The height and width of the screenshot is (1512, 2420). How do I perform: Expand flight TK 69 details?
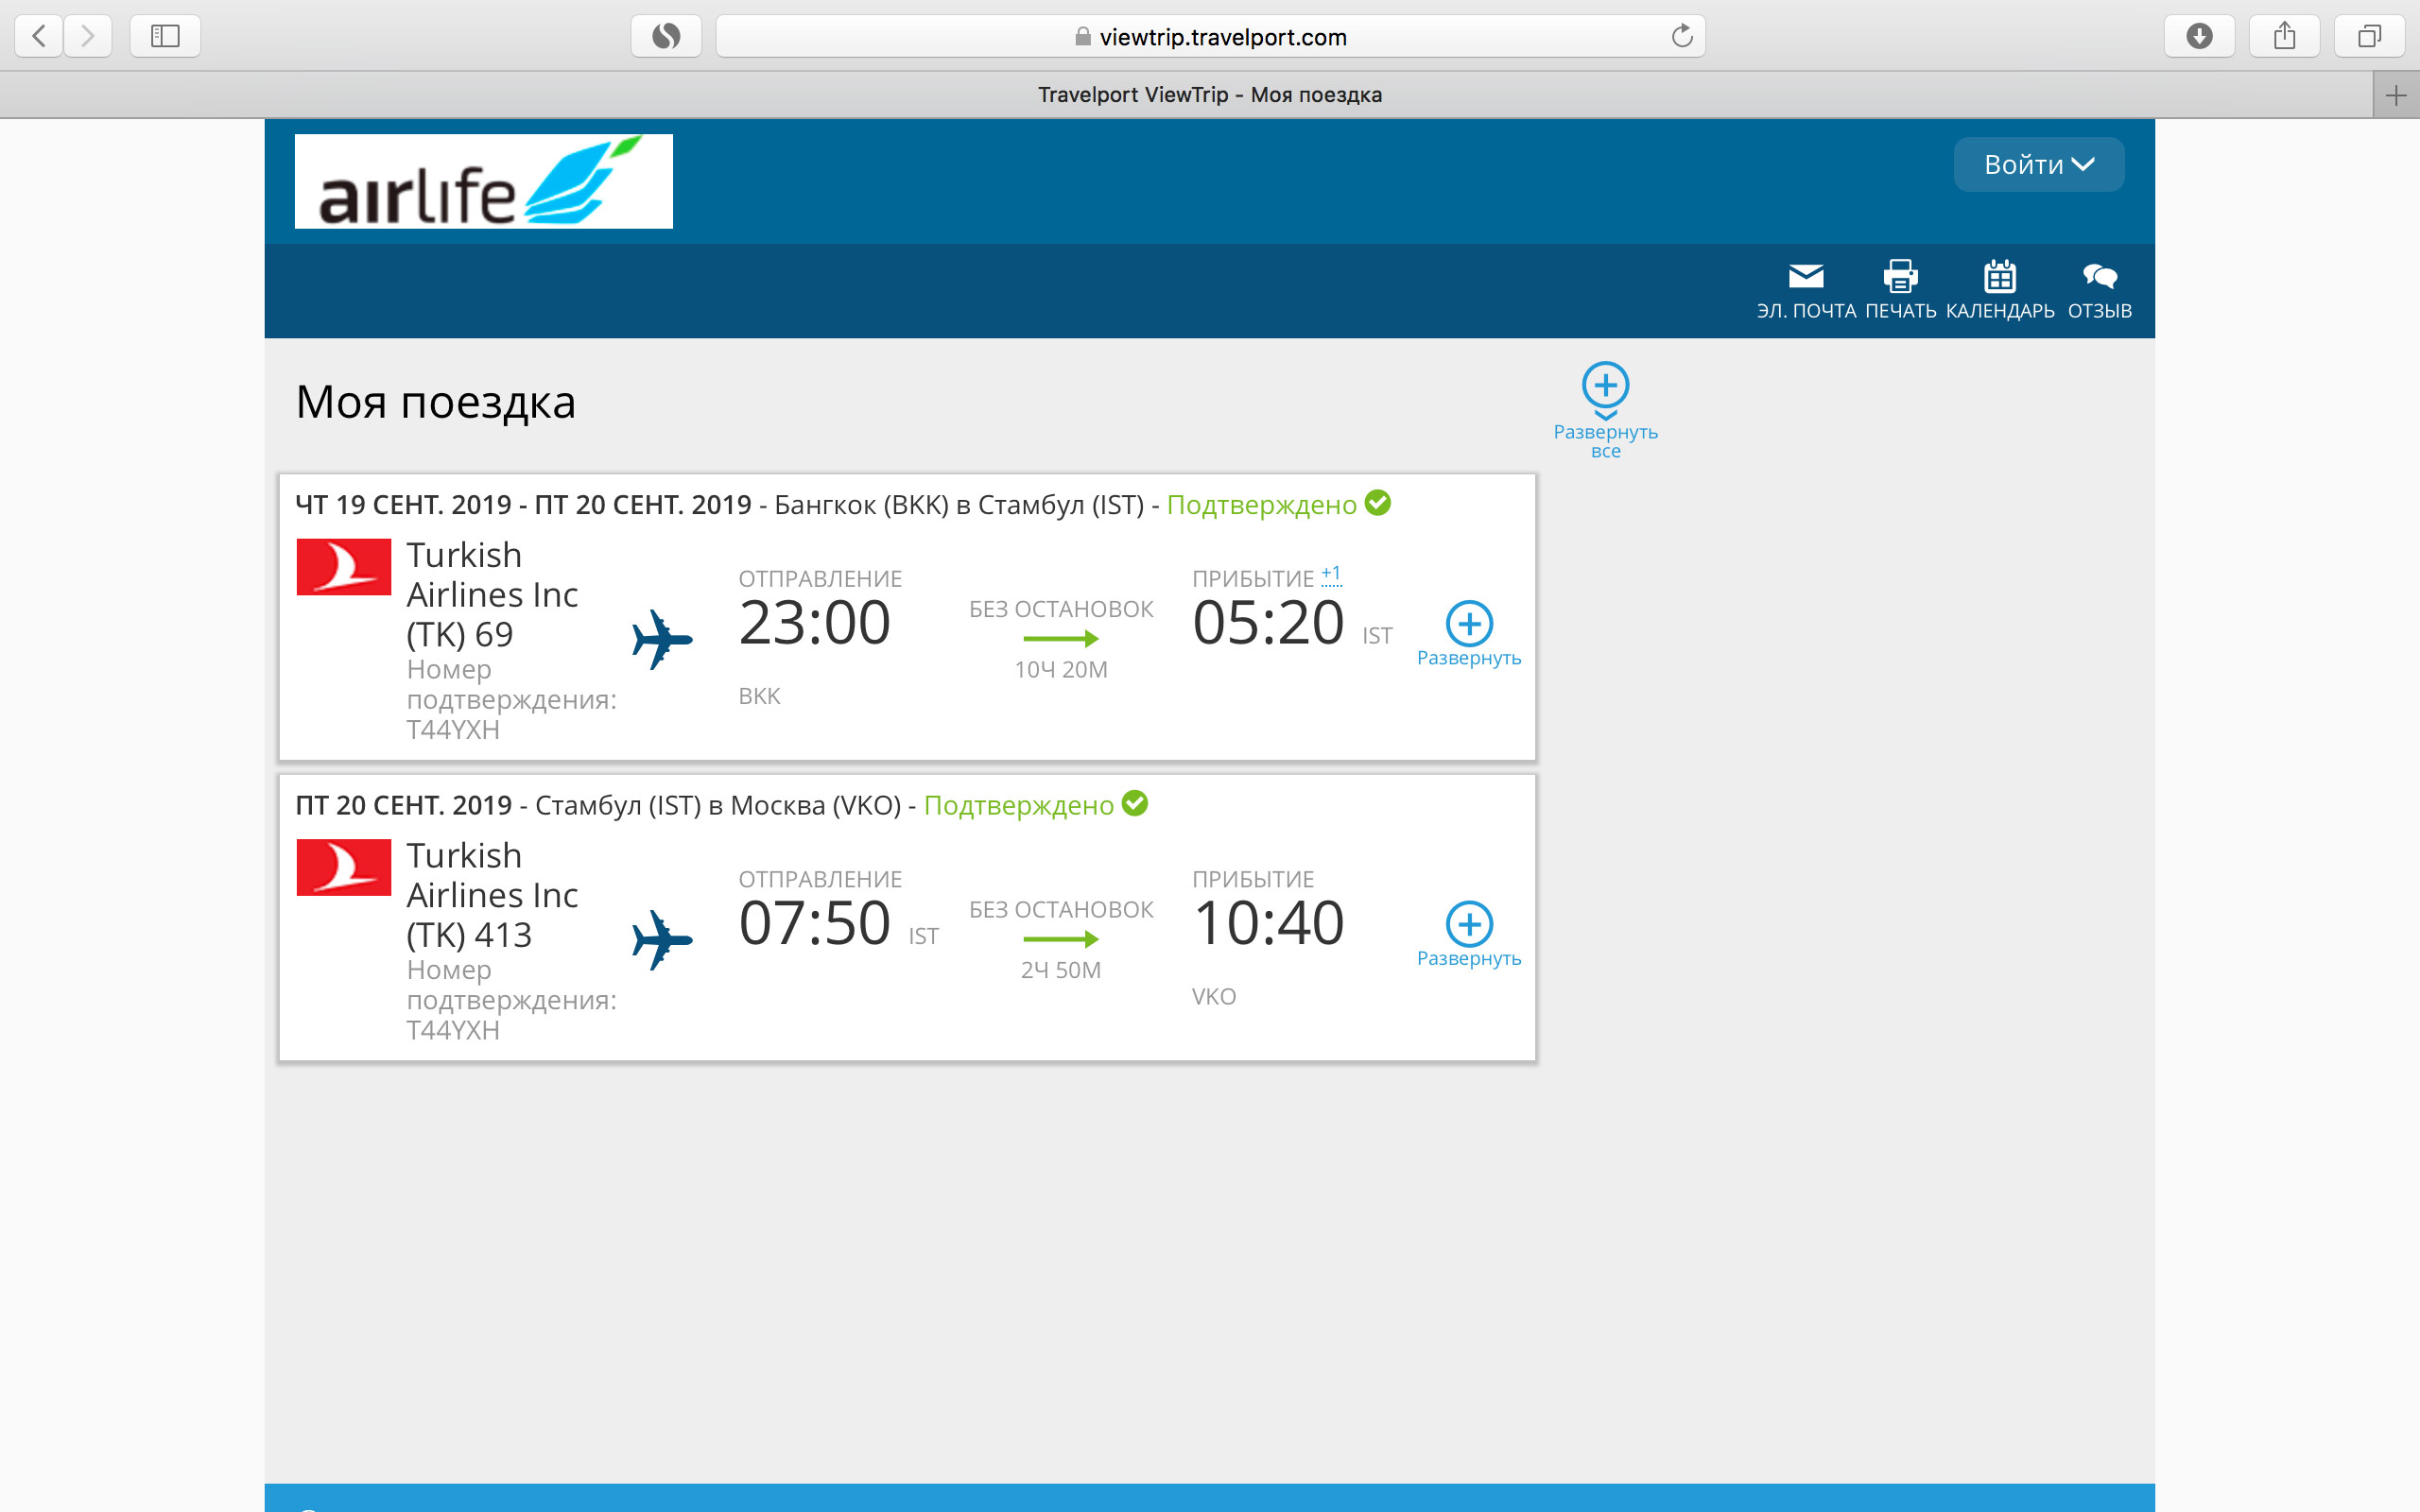(x=1469, y=624)
